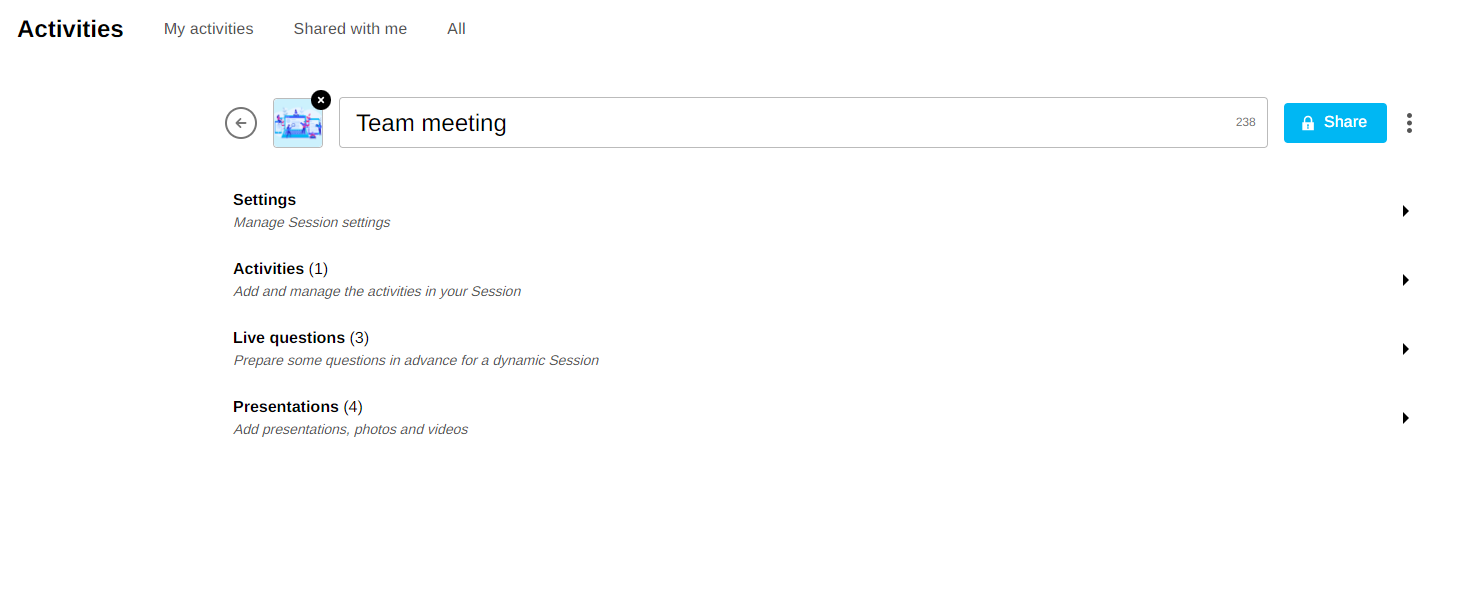Open the Live questions (3) section

(x=300, y=338)
